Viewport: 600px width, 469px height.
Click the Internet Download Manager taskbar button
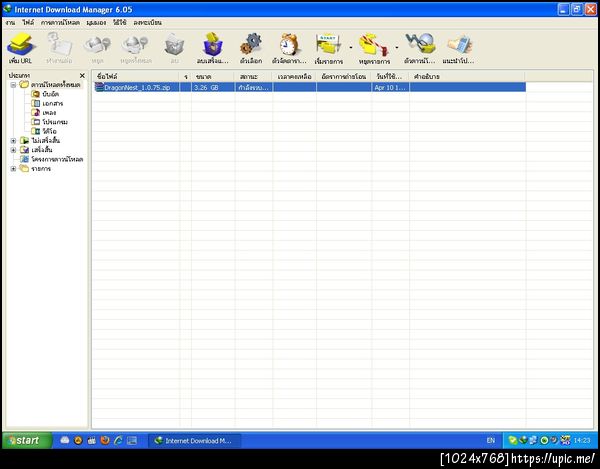pyautogui.click(x=195, y=441)
